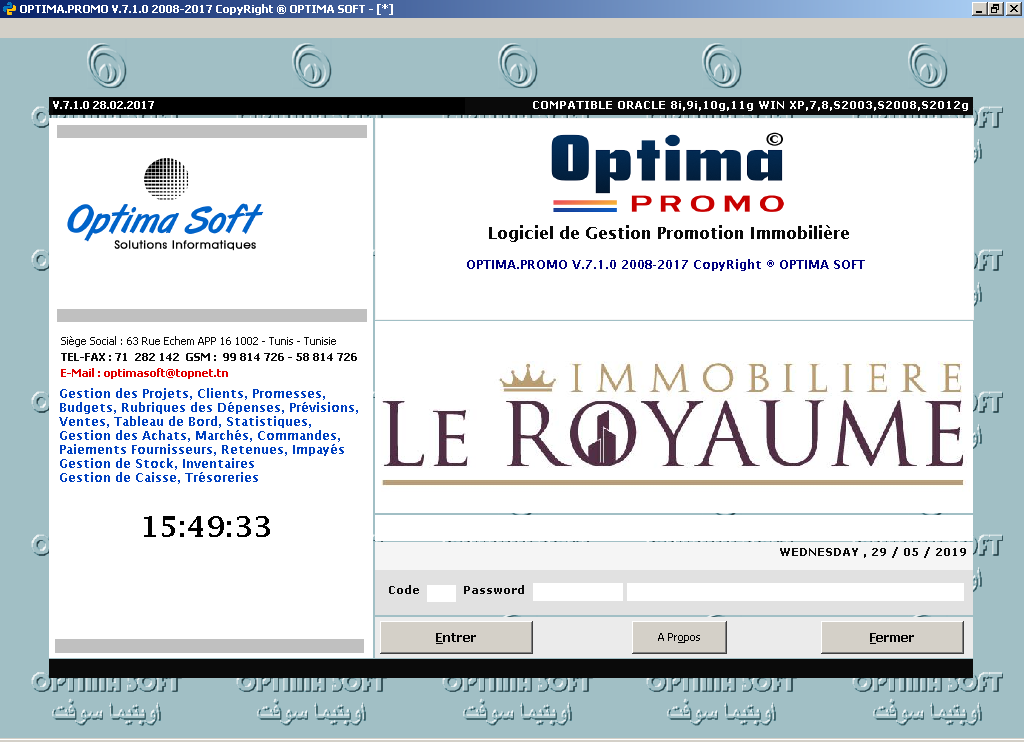
Task: Click 'Gestion des Achats, Marchés, Commandes' line
Action: pyautogui.click(x=200, y=436)
